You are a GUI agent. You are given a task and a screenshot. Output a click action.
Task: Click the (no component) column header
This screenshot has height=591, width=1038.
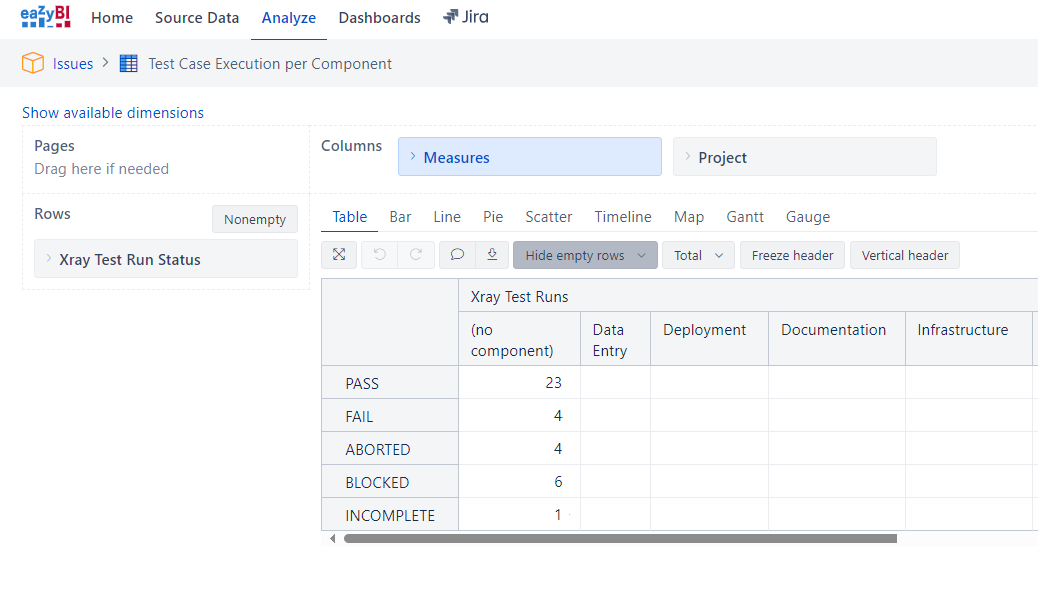519,340
